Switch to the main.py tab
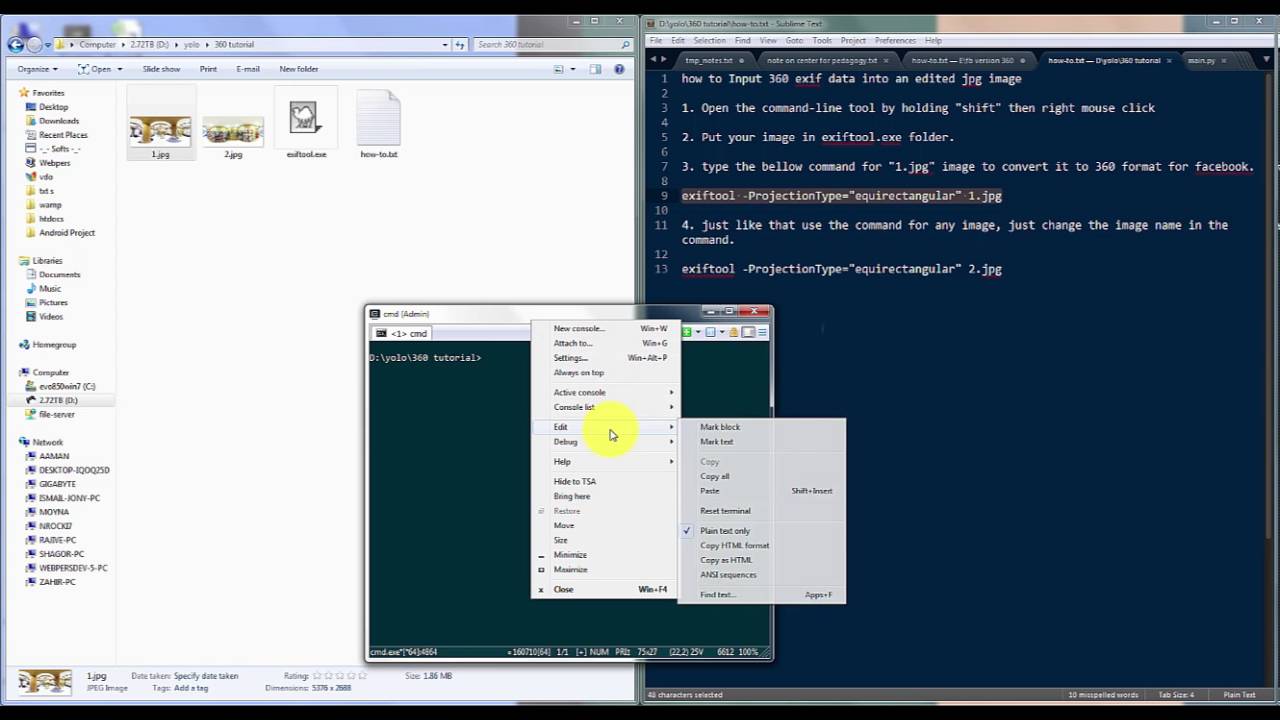The height and width of the screenshot is (720, 1280). click(x=1201, y=60)
